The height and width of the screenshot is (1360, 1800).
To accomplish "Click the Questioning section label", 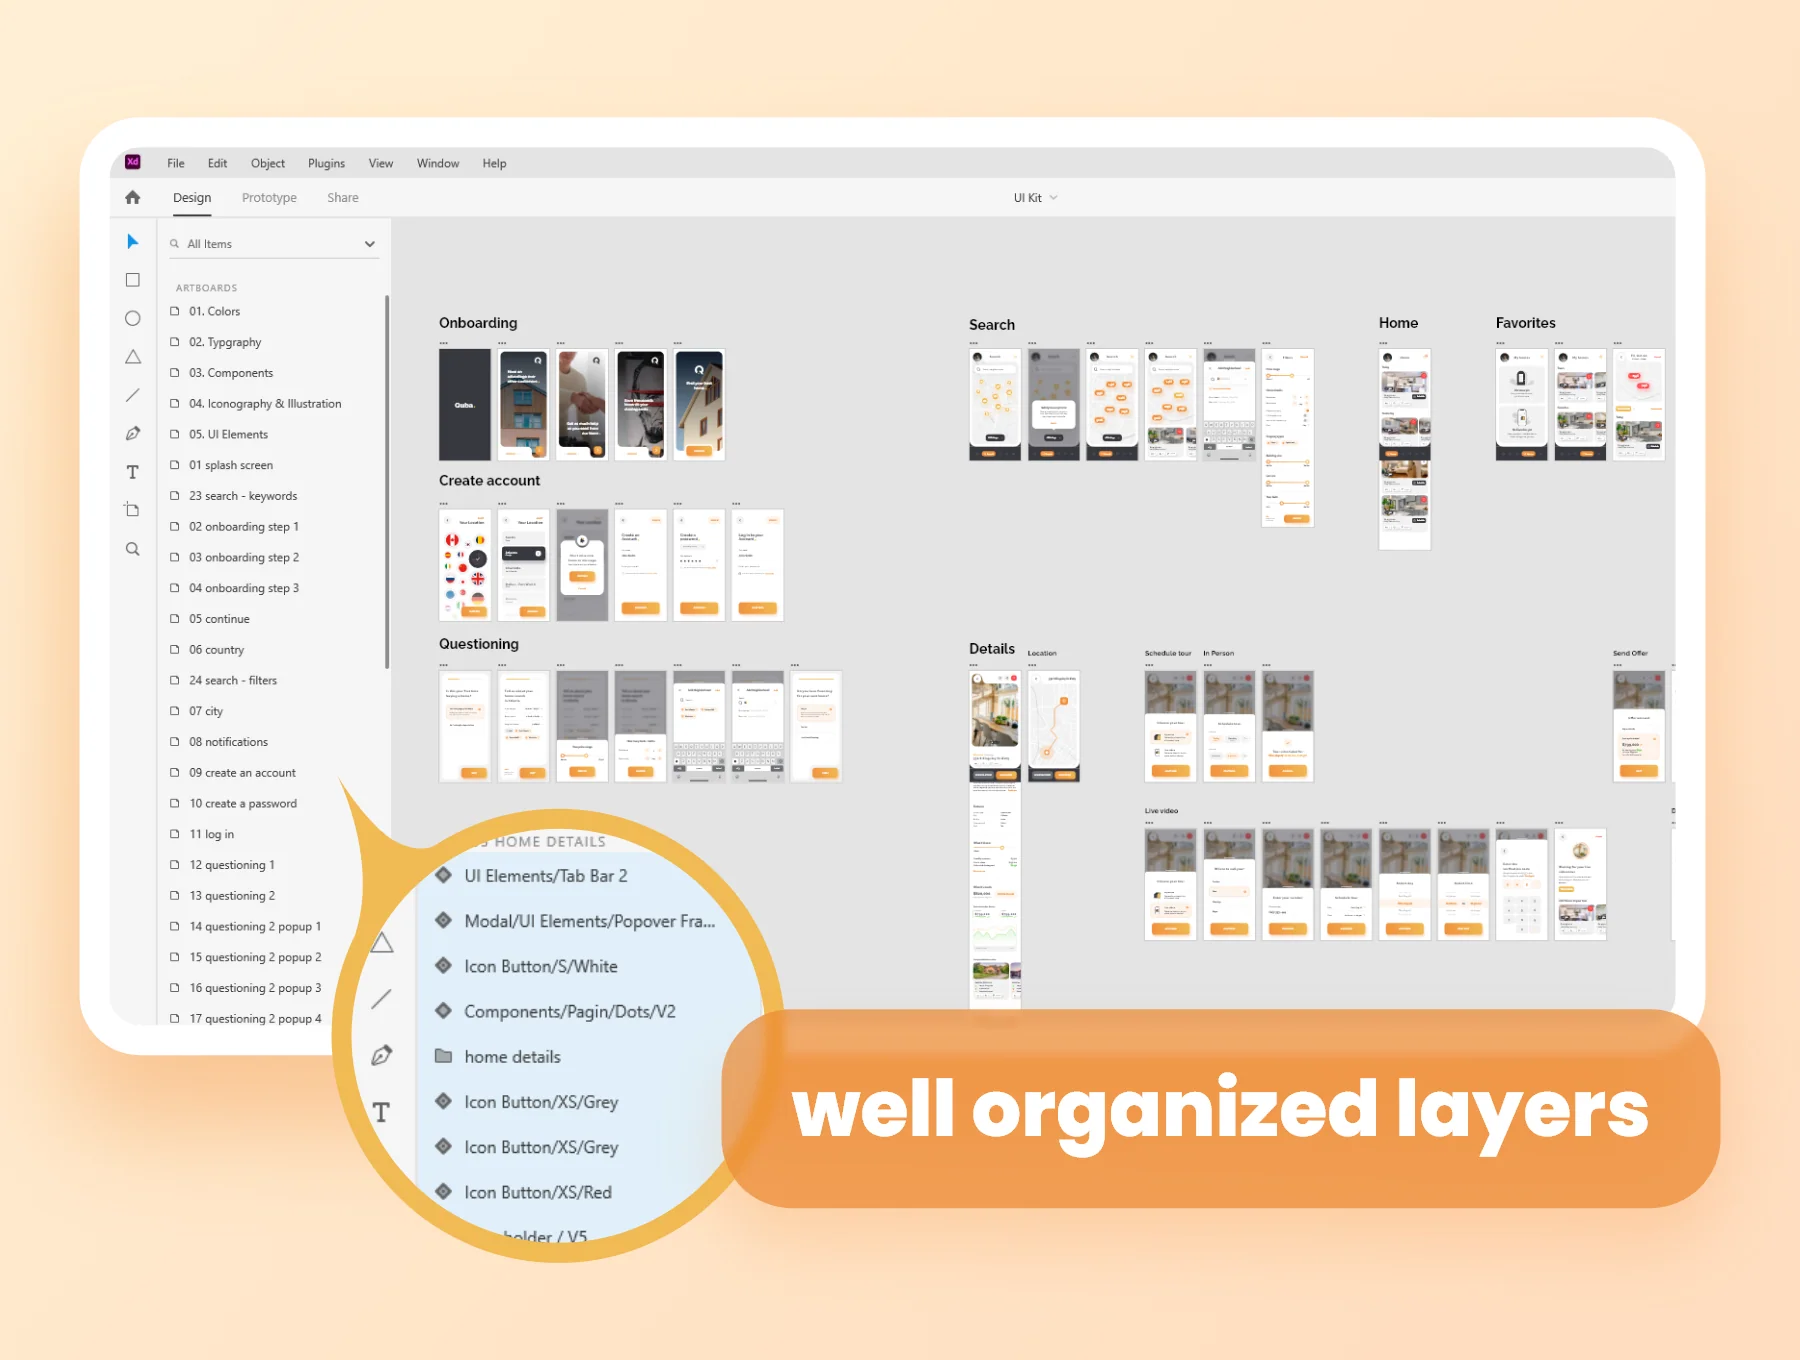I will click(x=478, y=644).
